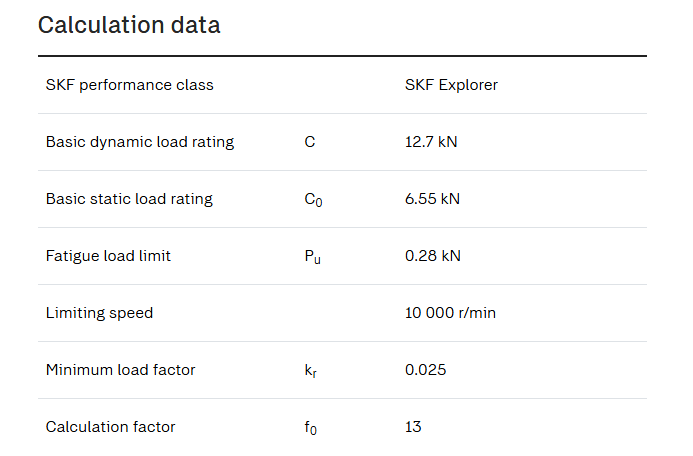Click the 6.55 kN value
693x456 pixels.
(x=432, y=199)
